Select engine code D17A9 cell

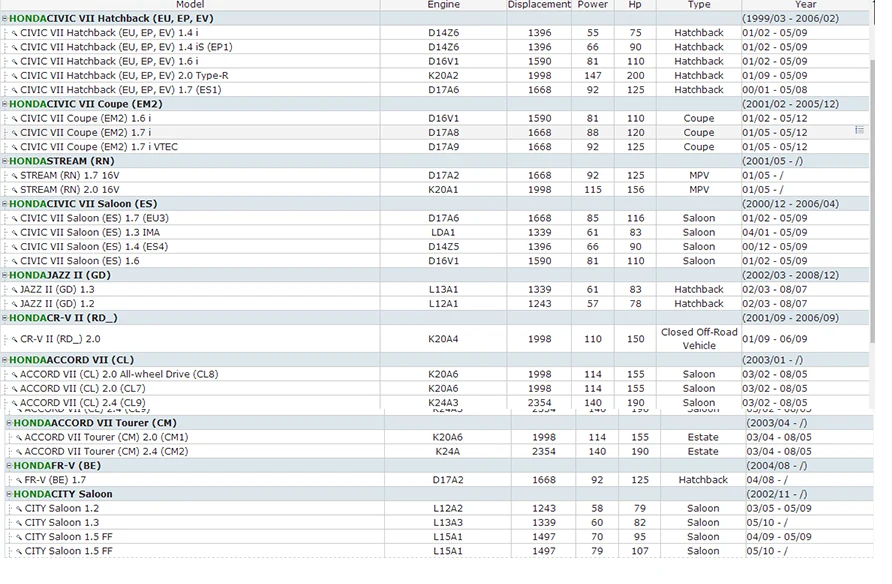(443, 147)
